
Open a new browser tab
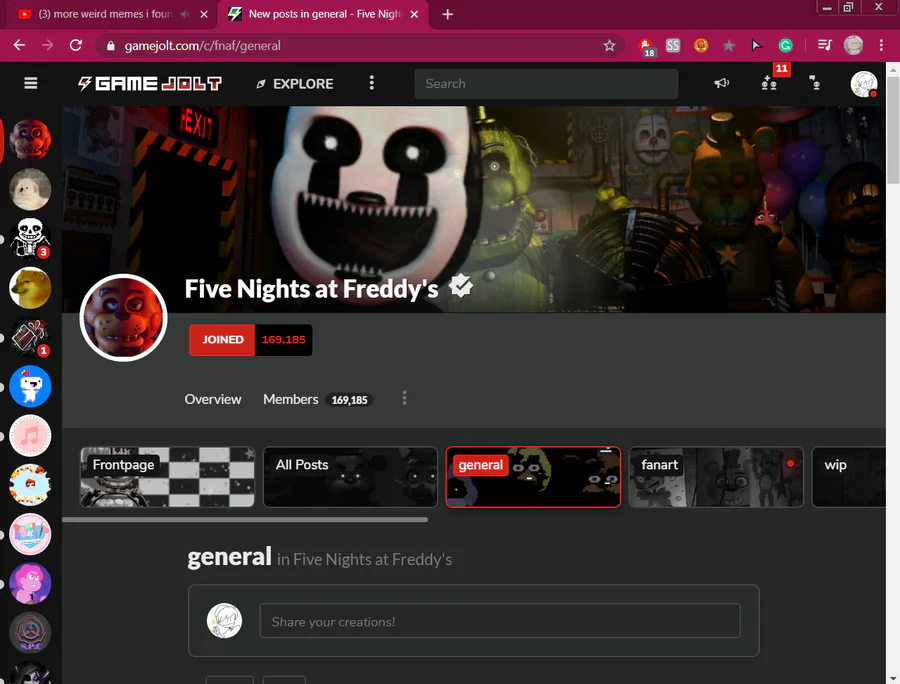pyautogui.click(x=448, y=14)
